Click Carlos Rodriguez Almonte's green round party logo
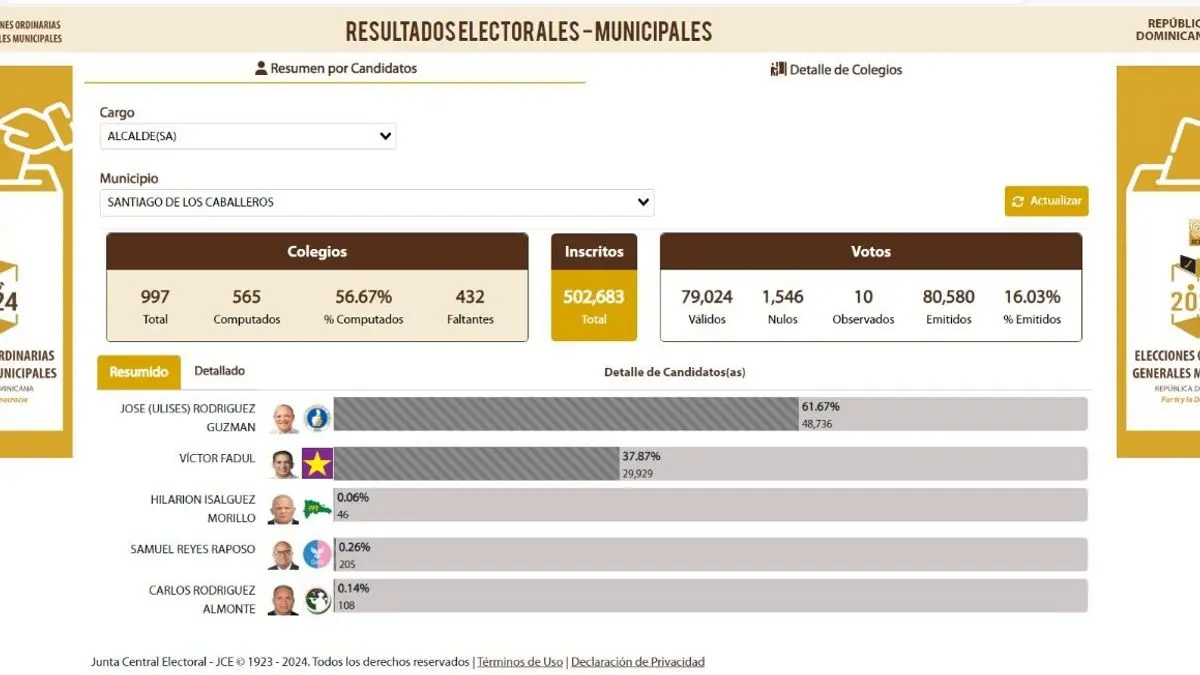 [318, 600]
